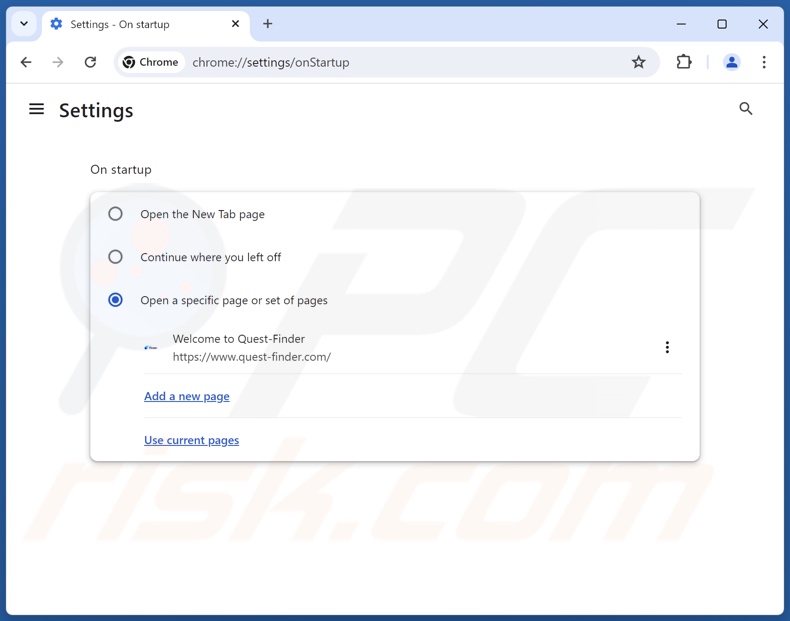Screen dimensions: 790x621
Task: Click the forward navigation arrow
Action: click(x=58, y=62)
